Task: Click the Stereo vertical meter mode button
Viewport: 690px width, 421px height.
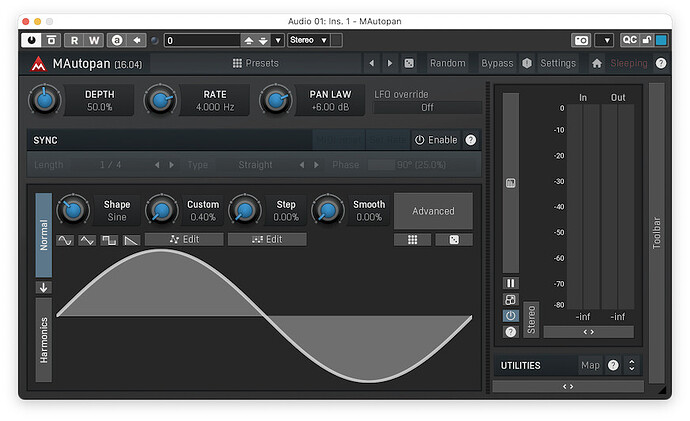Action: (531, 320)
